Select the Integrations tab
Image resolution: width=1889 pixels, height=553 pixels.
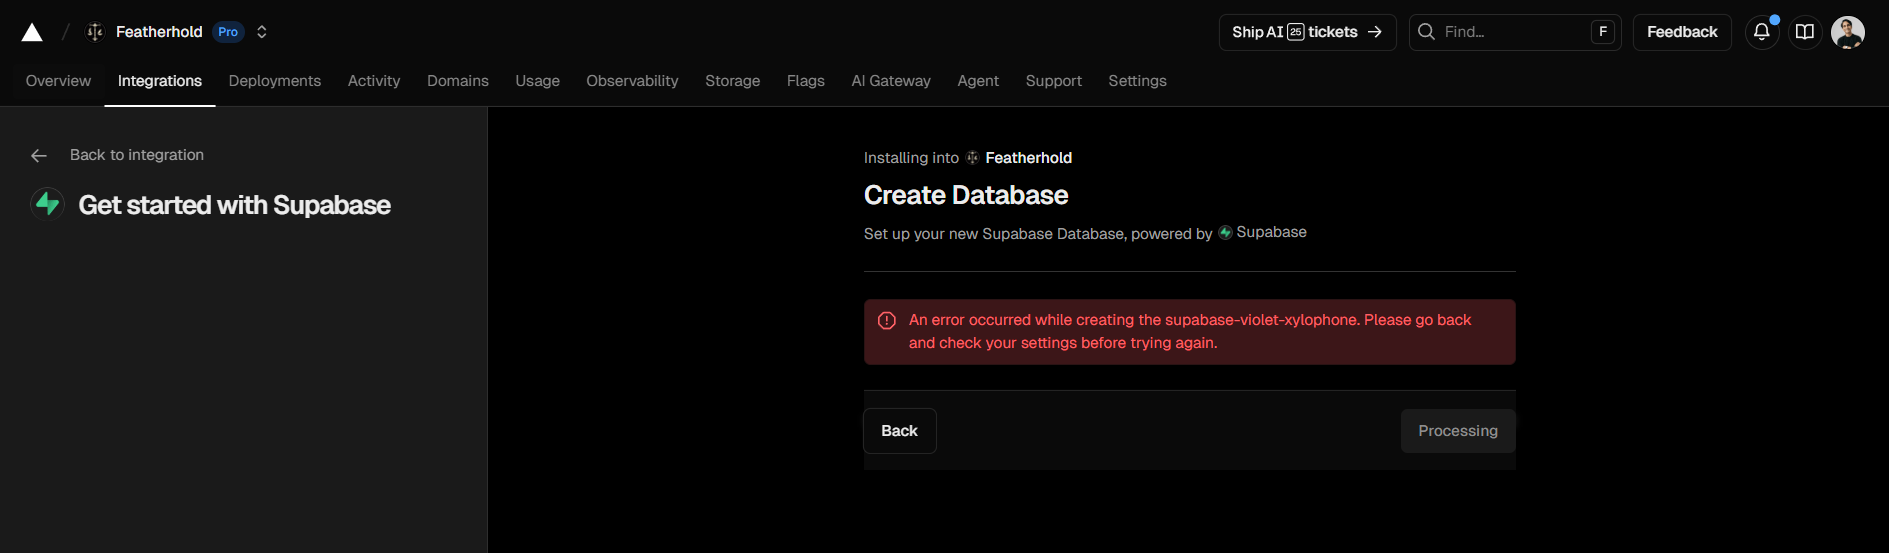160,81
